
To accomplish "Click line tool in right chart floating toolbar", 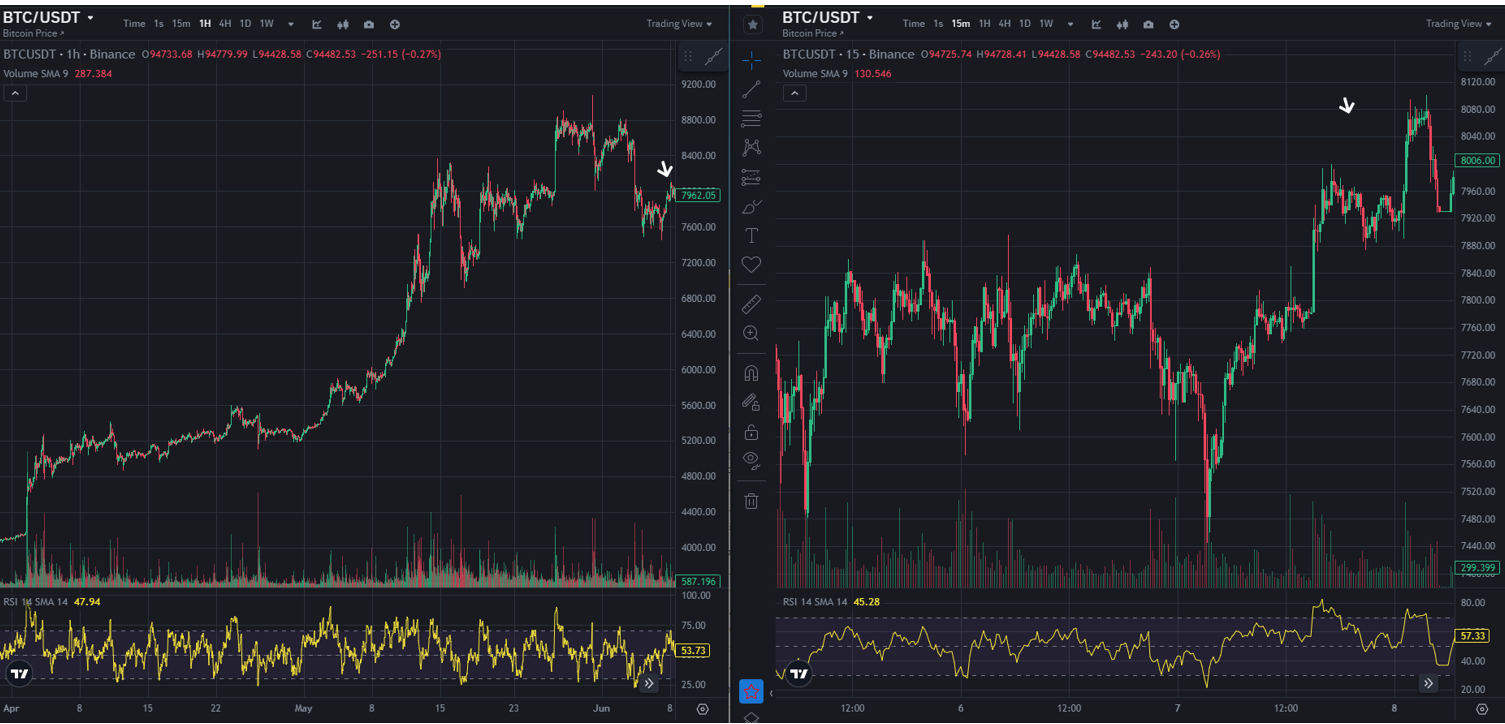I will (x=1492, y=55).
